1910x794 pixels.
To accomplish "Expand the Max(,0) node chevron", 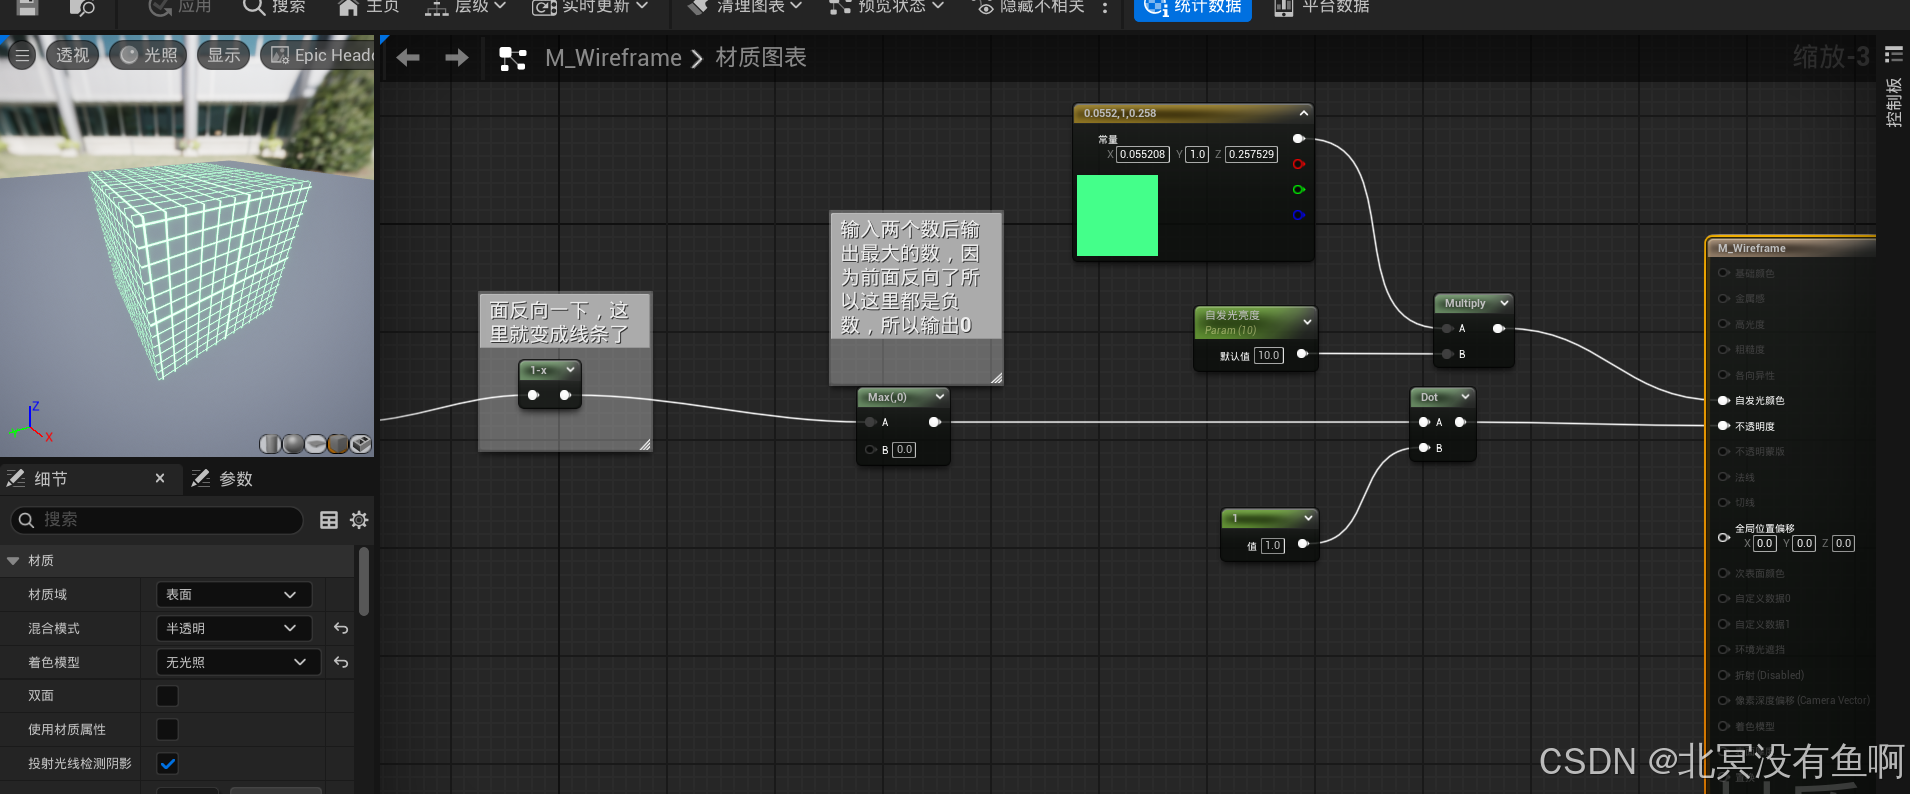I will (940, 397).
